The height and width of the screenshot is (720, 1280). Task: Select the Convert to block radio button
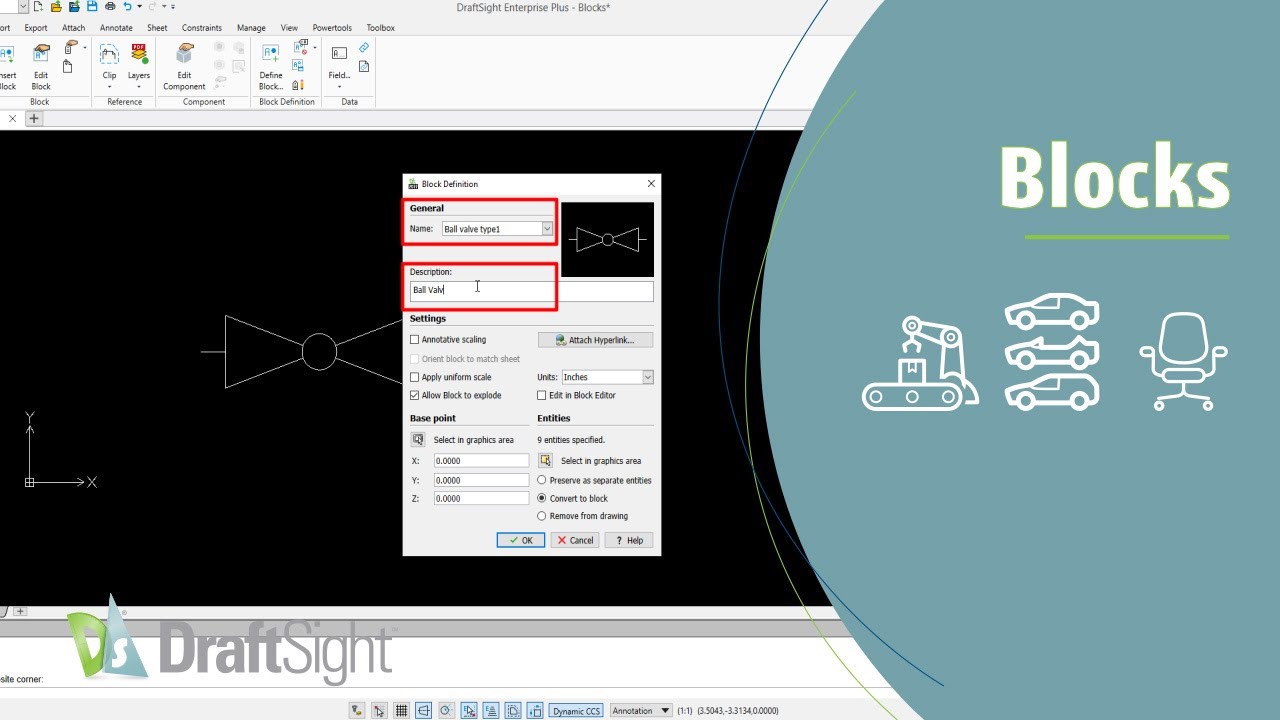[x=542, y=498]
